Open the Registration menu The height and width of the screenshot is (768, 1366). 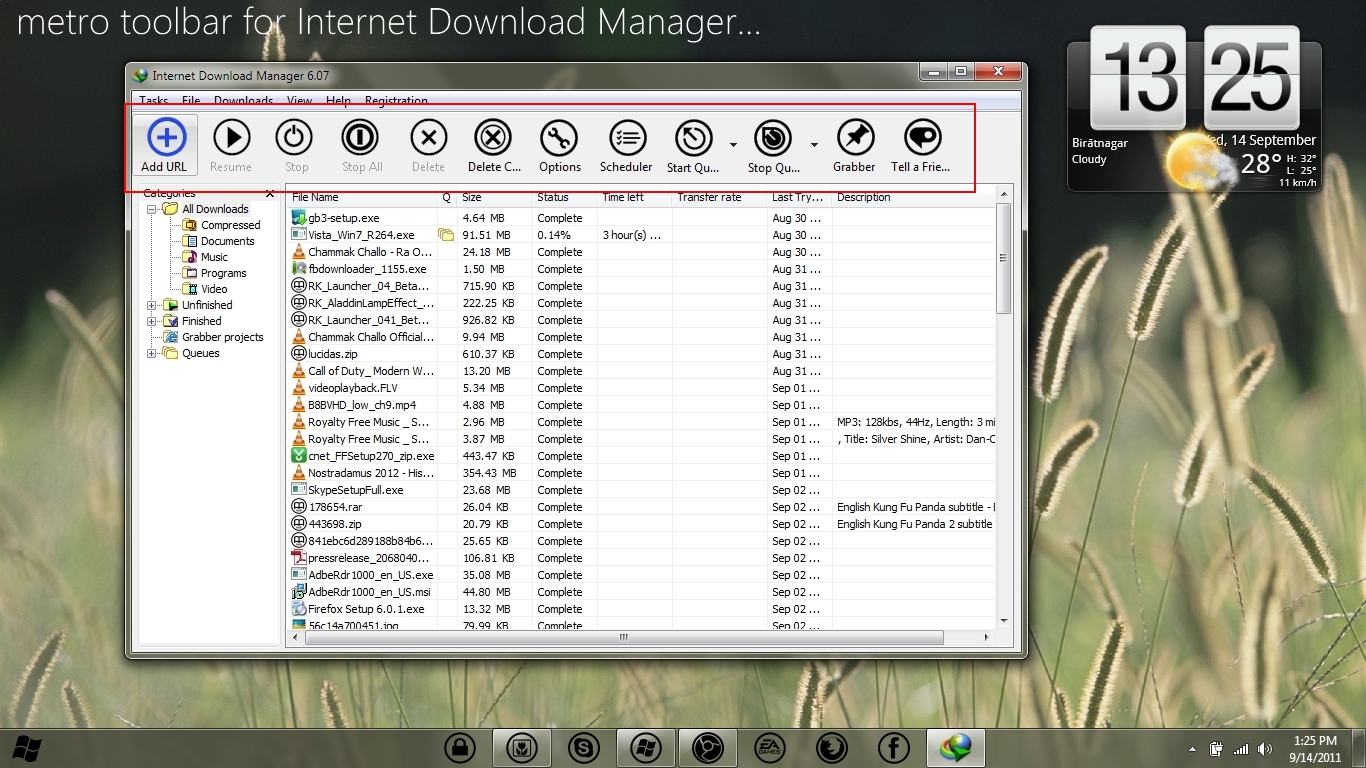tap(396, 101)
